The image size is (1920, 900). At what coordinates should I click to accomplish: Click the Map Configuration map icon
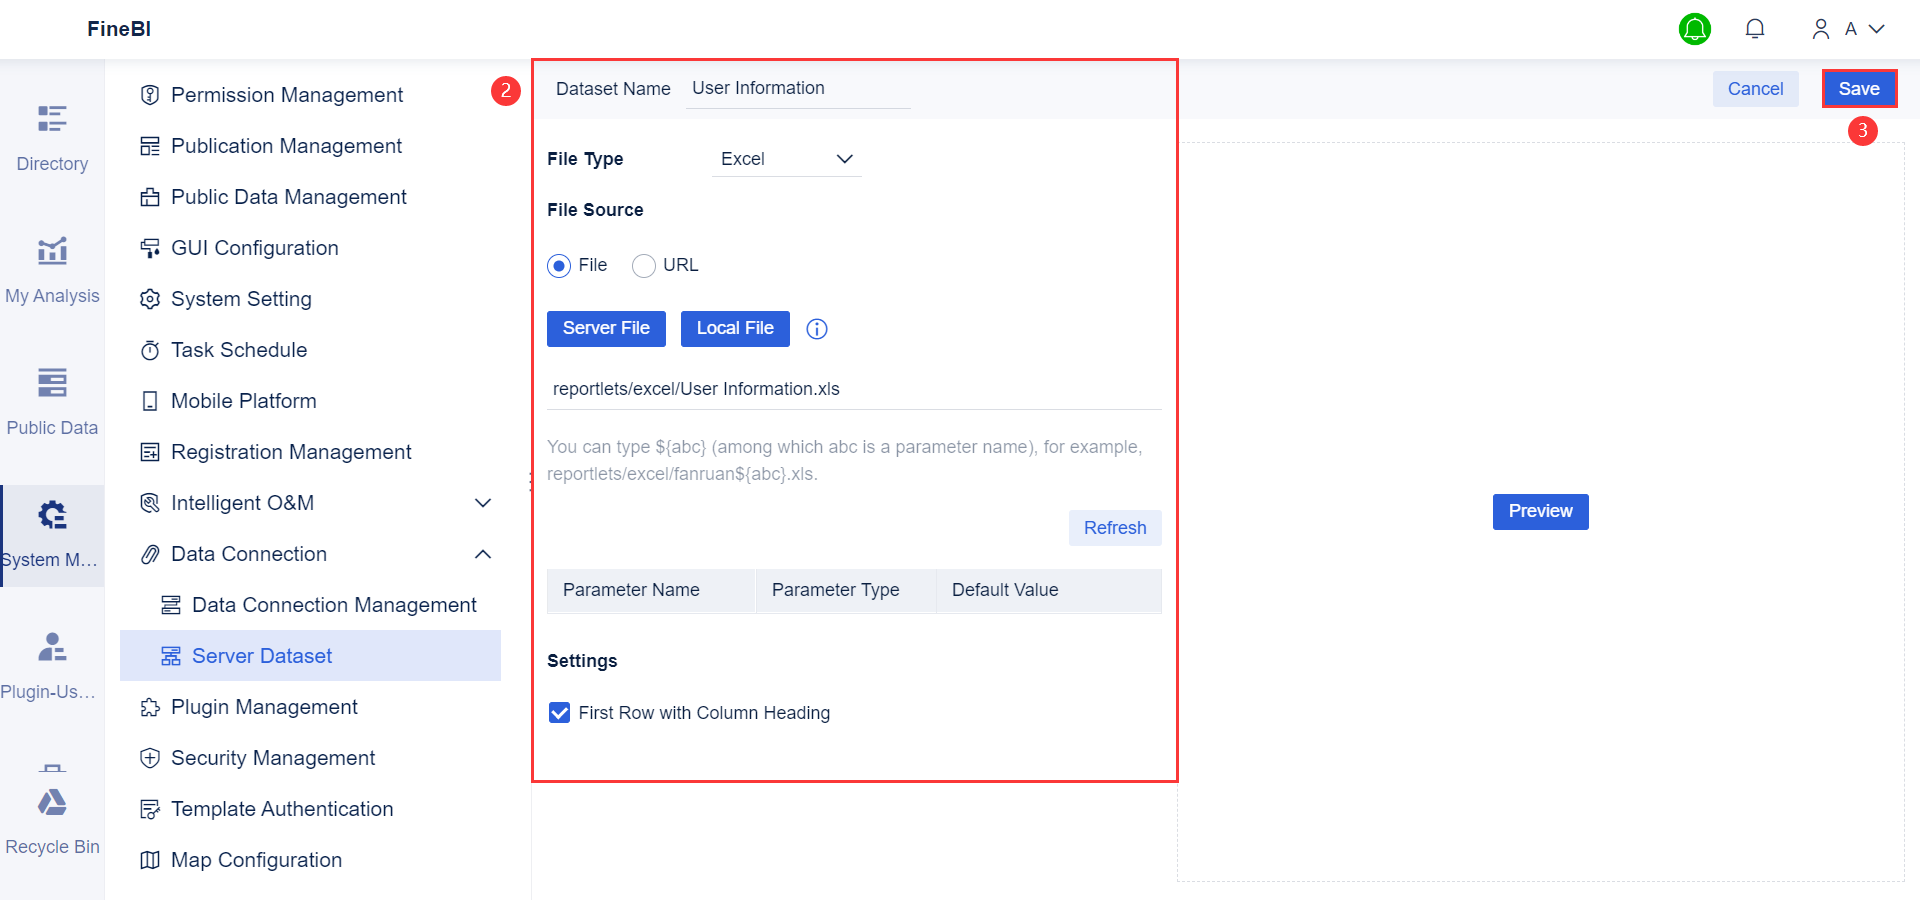[150, 860]
